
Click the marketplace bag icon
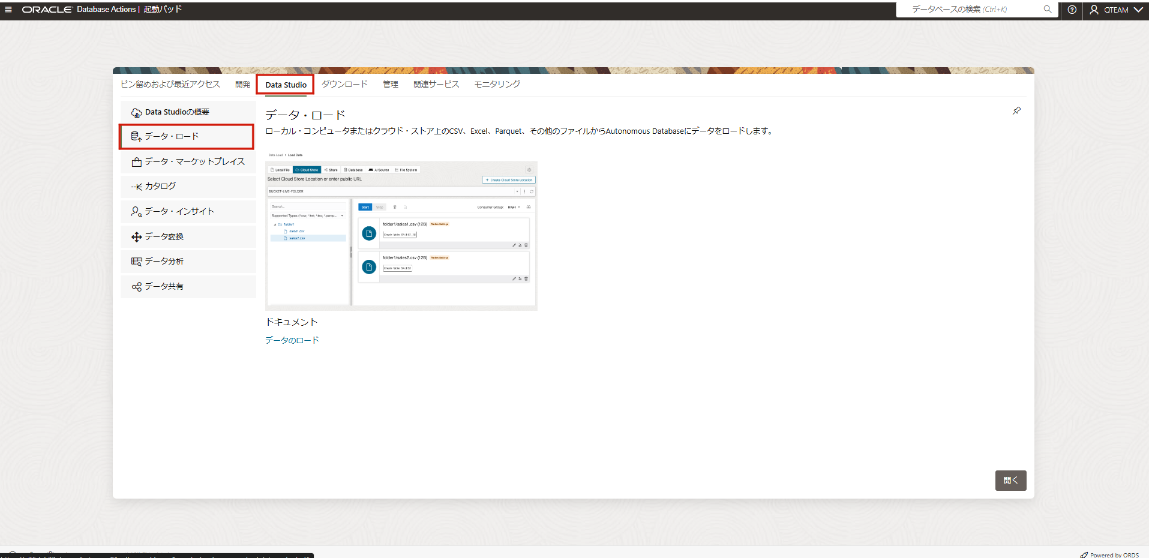[x=136, y=161]
